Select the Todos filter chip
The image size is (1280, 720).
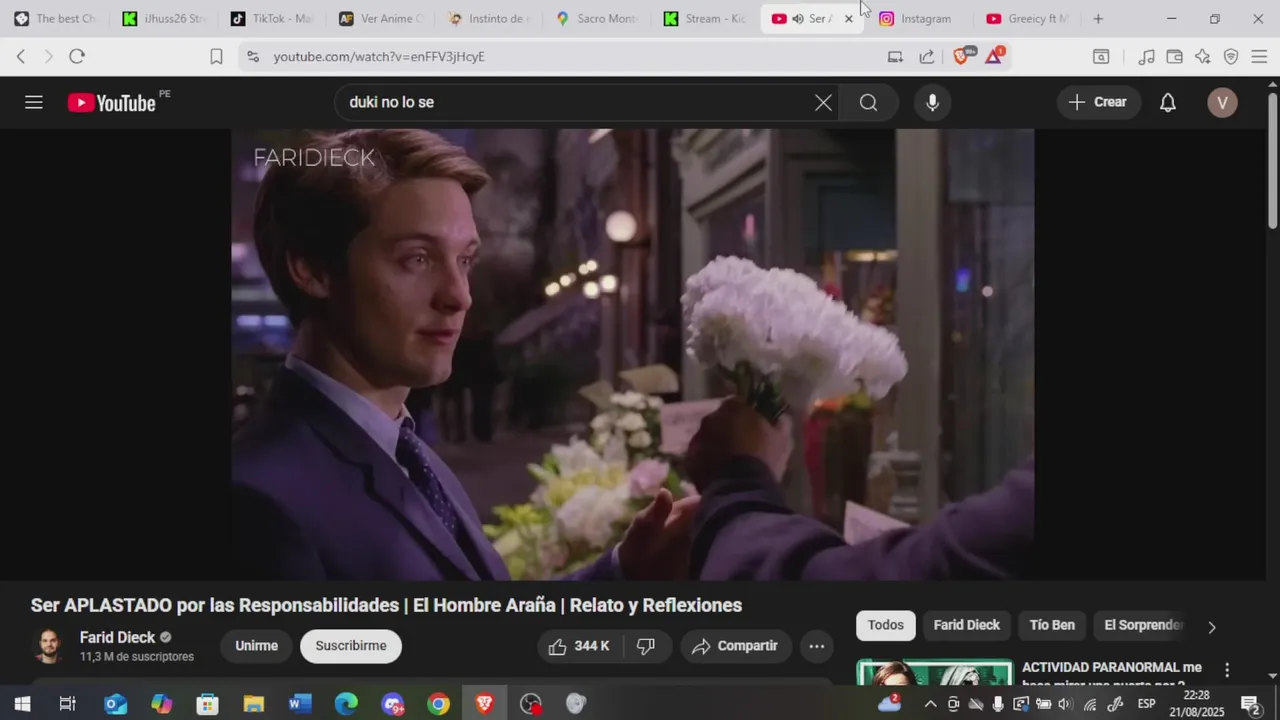[885, 625]
